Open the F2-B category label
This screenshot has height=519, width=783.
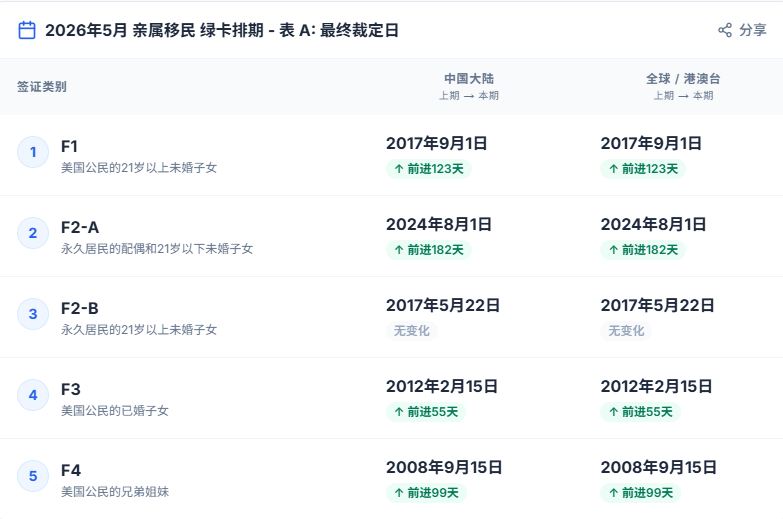click(x=80, y=308)
